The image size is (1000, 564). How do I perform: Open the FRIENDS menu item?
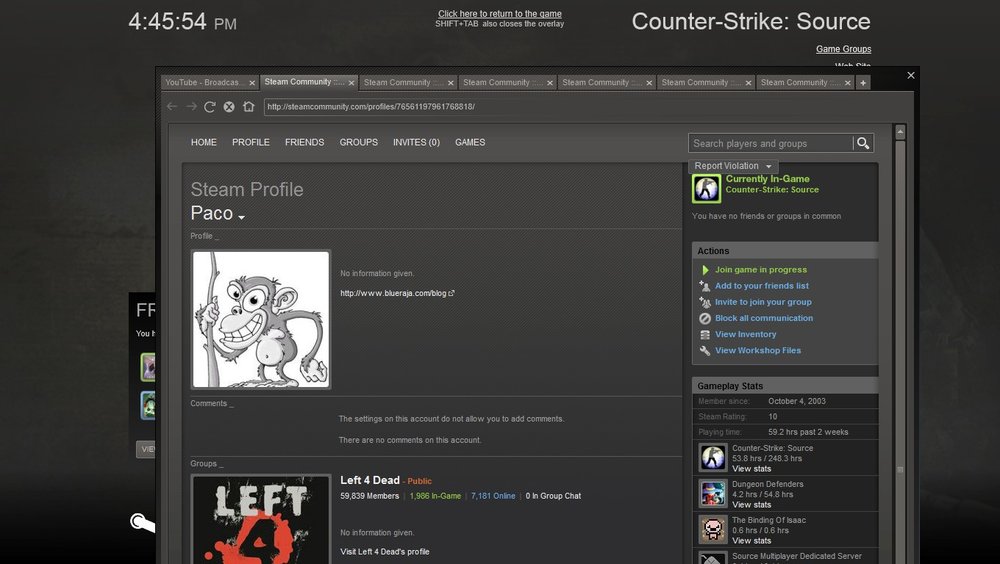coord(304,142)
